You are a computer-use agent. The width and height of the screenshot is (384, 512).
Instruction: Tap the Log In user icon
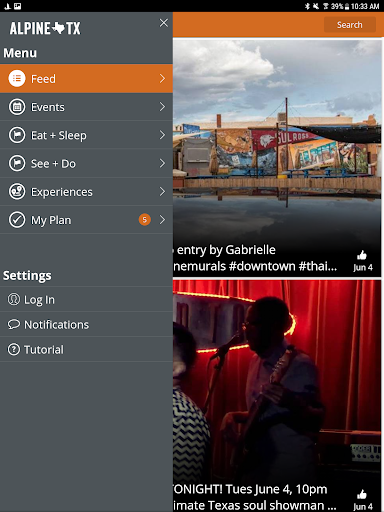tap(14, 299)
